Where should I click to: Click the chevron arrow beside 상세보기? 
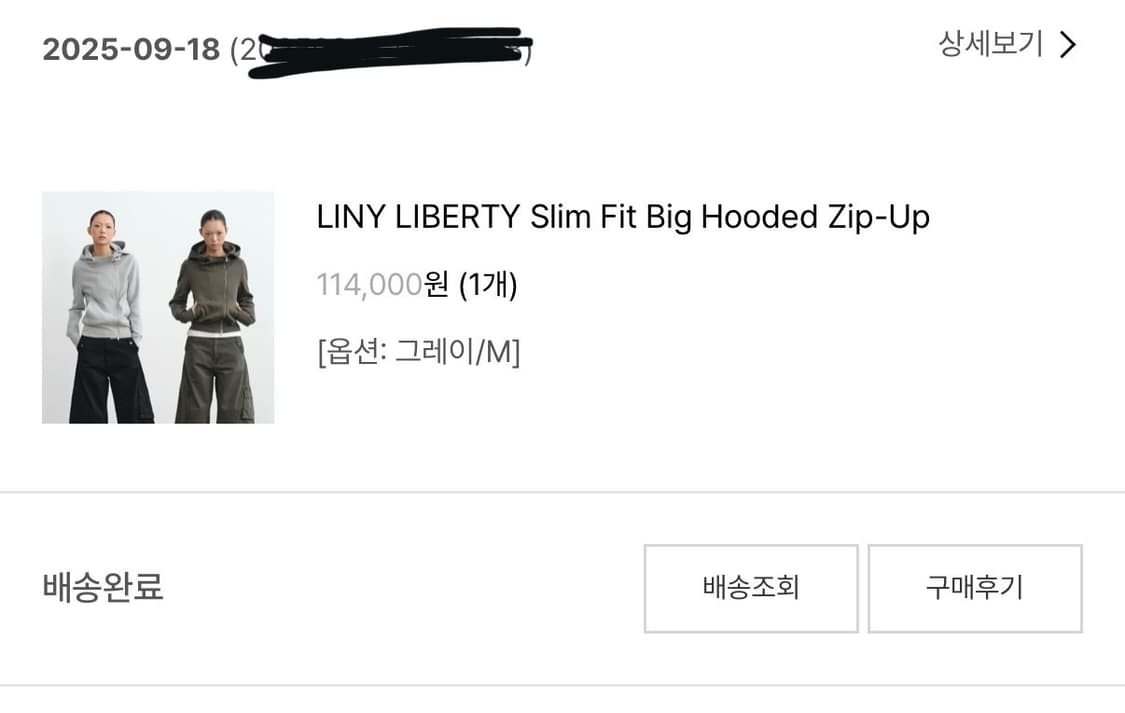tap(1068, 45)
